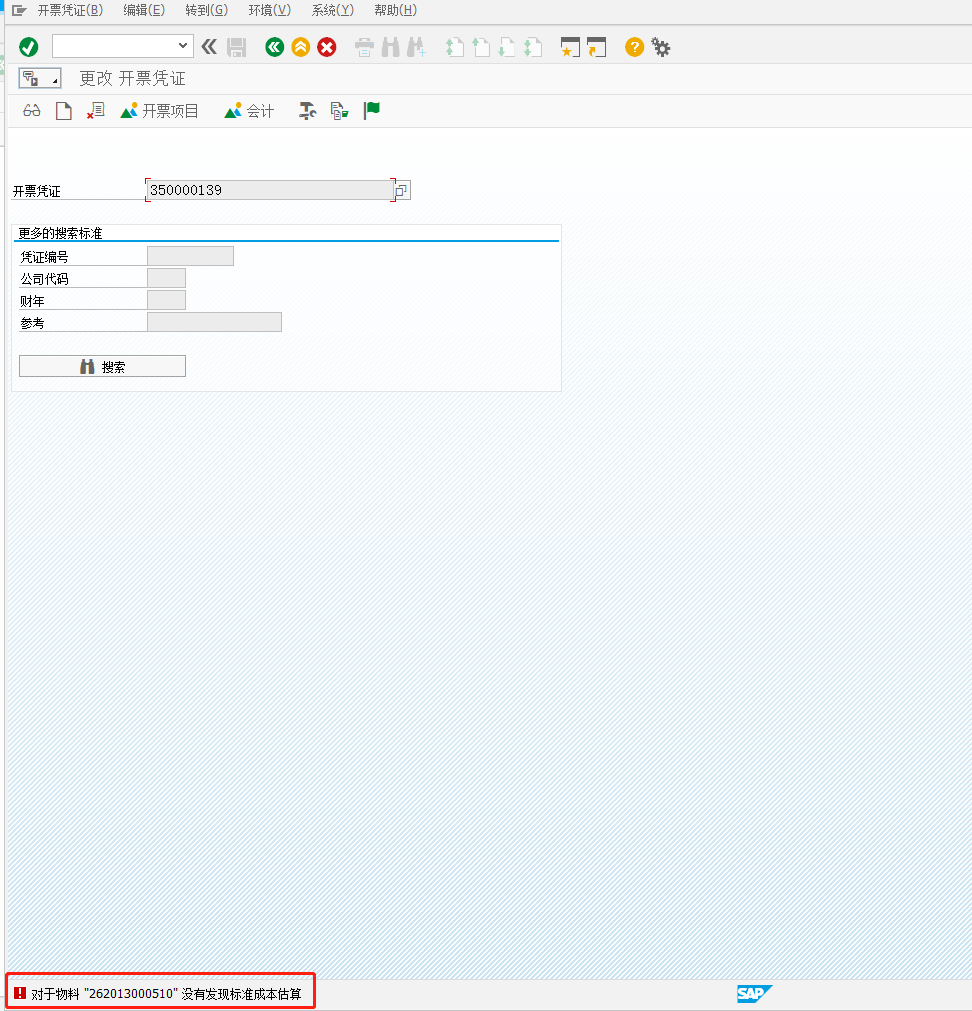Click the output faucet icon
The height and width of the screenshot is (1011, 972).
(307, 111)
